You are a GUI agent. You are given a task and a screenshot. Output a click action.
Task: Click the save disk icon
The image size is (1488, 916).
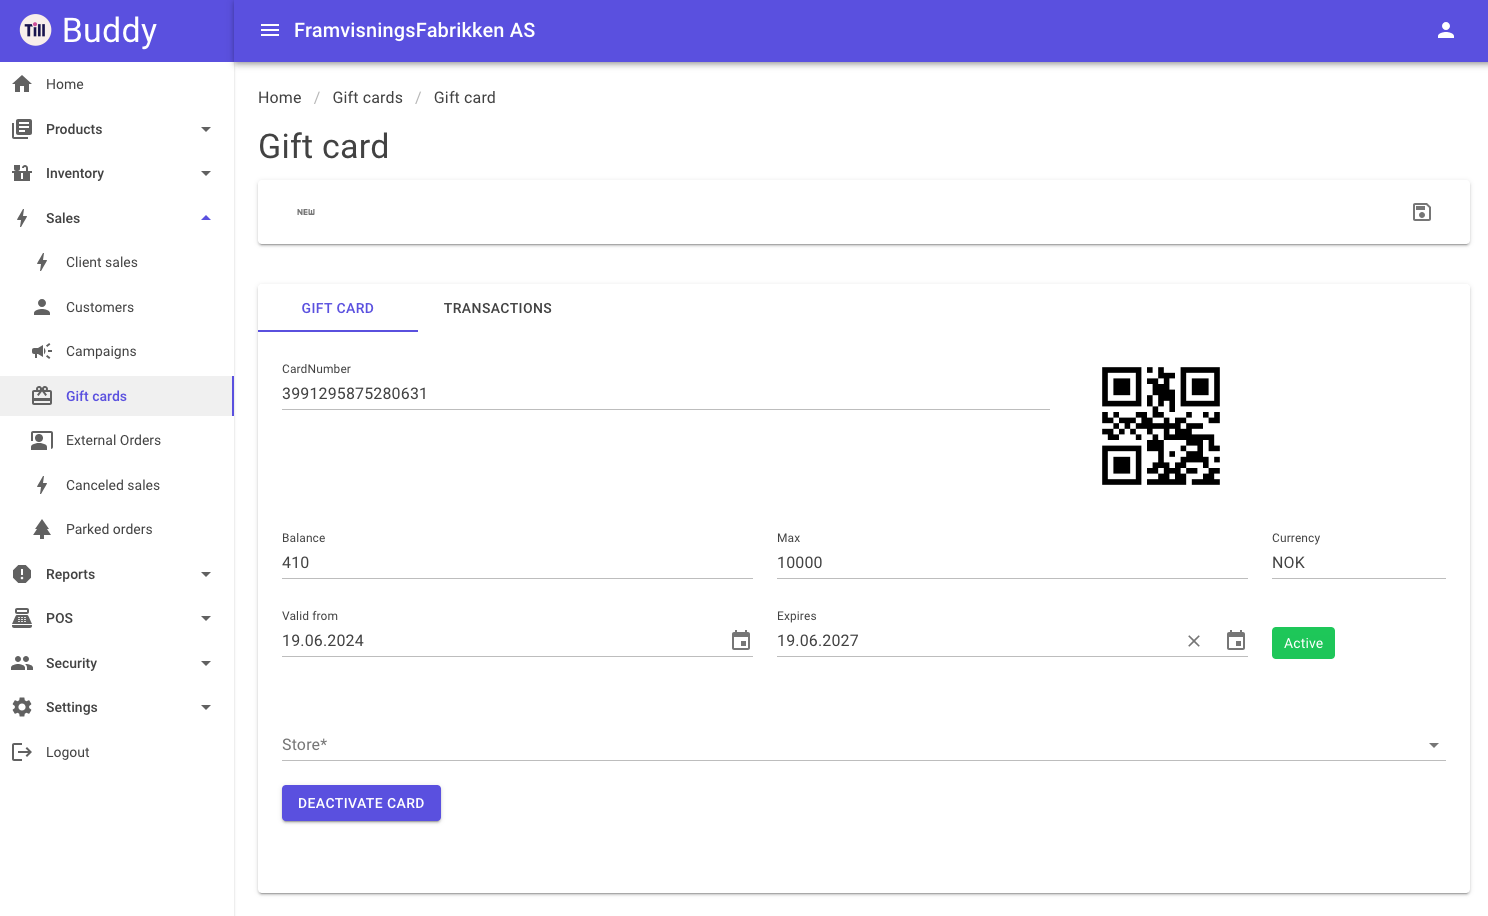pos(1421,212)
